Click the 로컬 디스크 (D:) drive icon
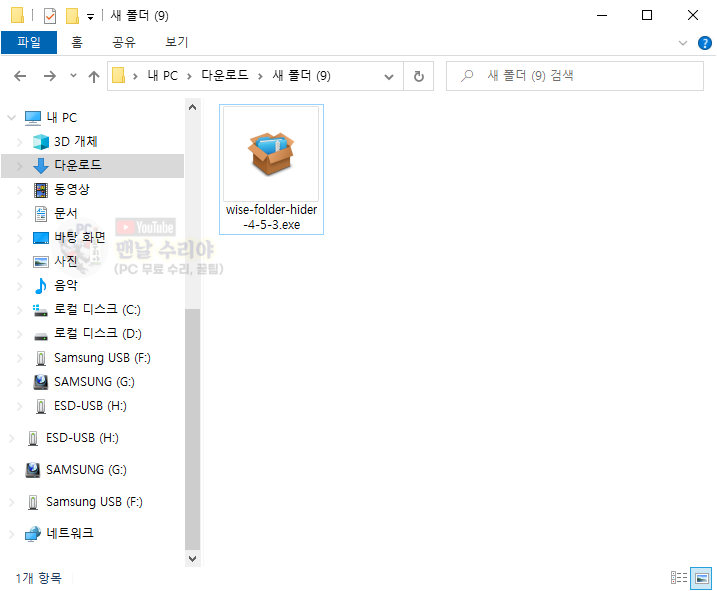Screen dimensions: 717x591 tap(41, 336)
